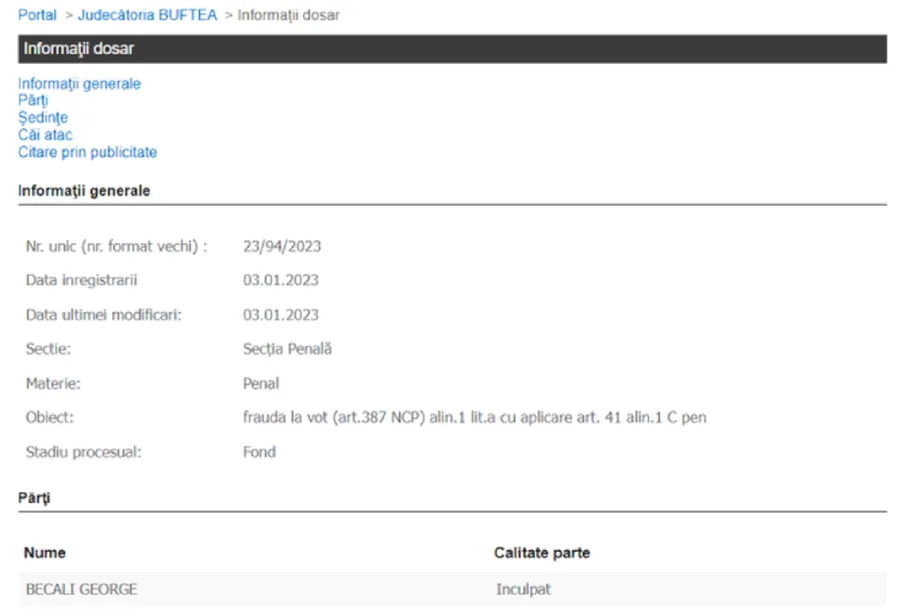The width and height of the screenshot is (900, 611).
Task: Select the Părți navigation link
Action: point(33,101)
